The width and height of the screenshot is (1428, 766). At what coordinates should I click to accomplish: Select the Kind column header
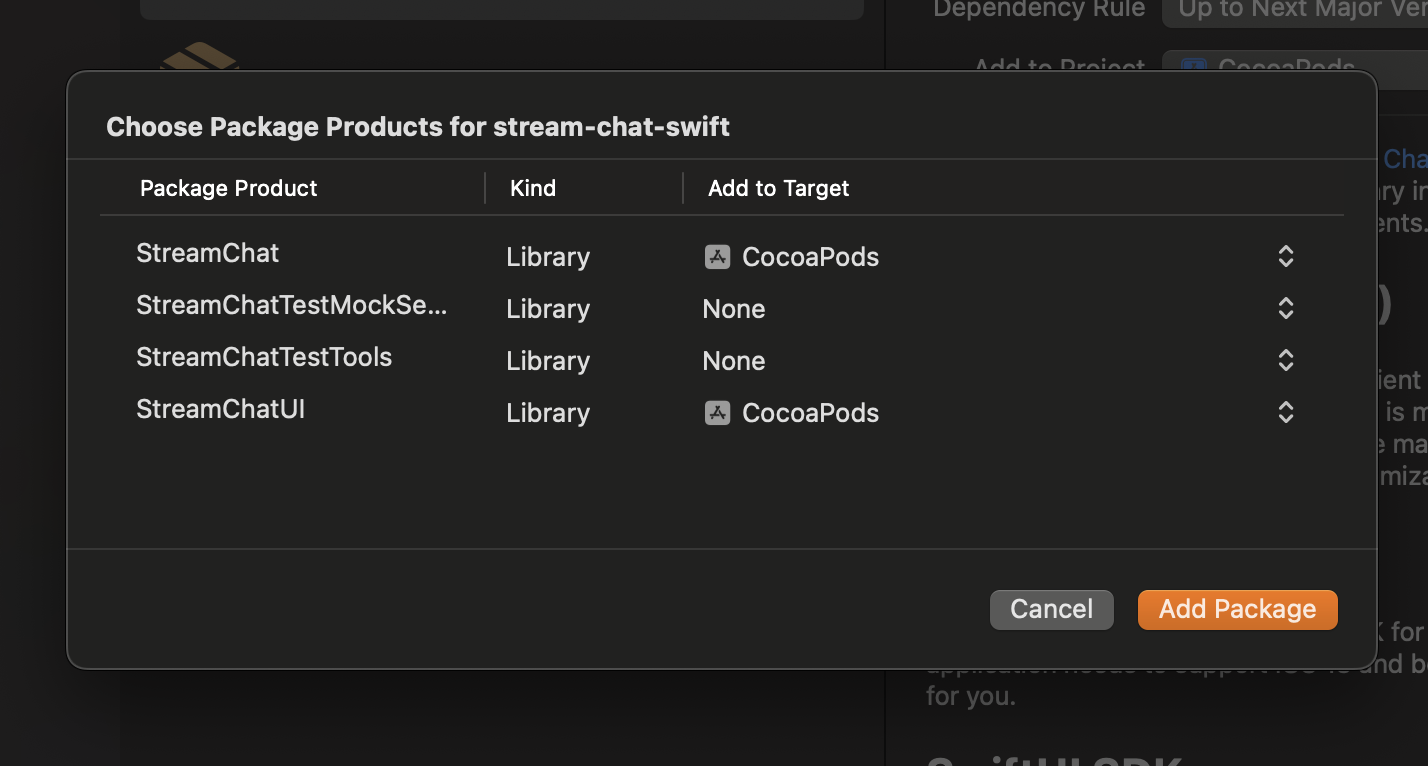tap(533, 188)
